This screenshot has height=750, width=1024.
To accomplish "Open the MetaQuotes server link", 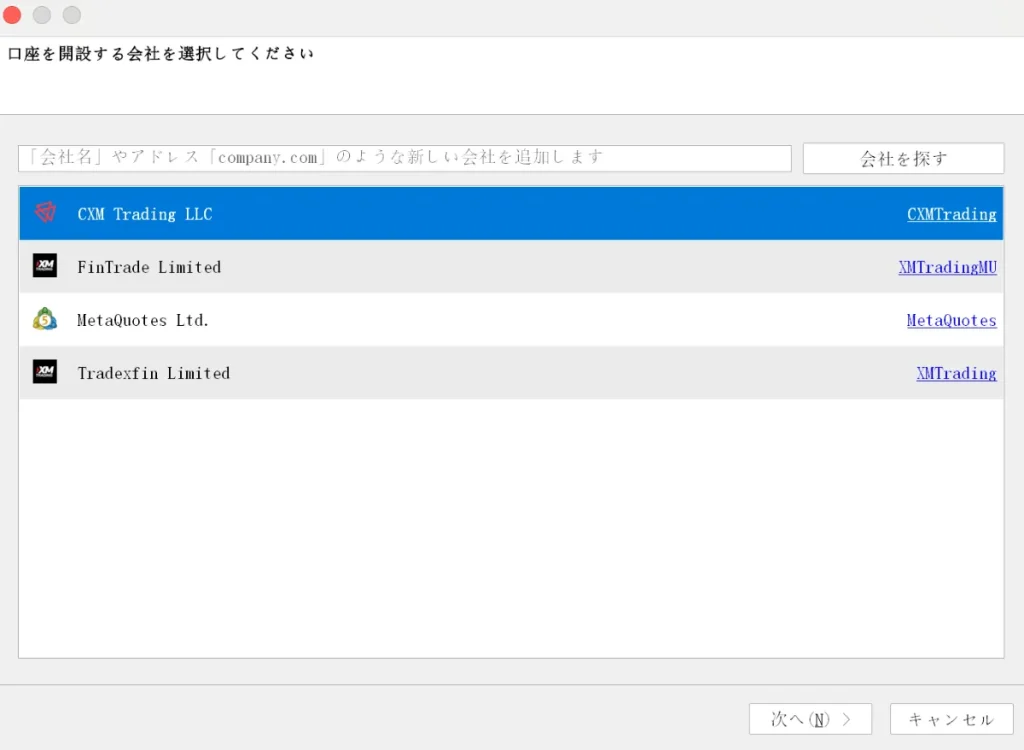I will (x=951, y=320).
